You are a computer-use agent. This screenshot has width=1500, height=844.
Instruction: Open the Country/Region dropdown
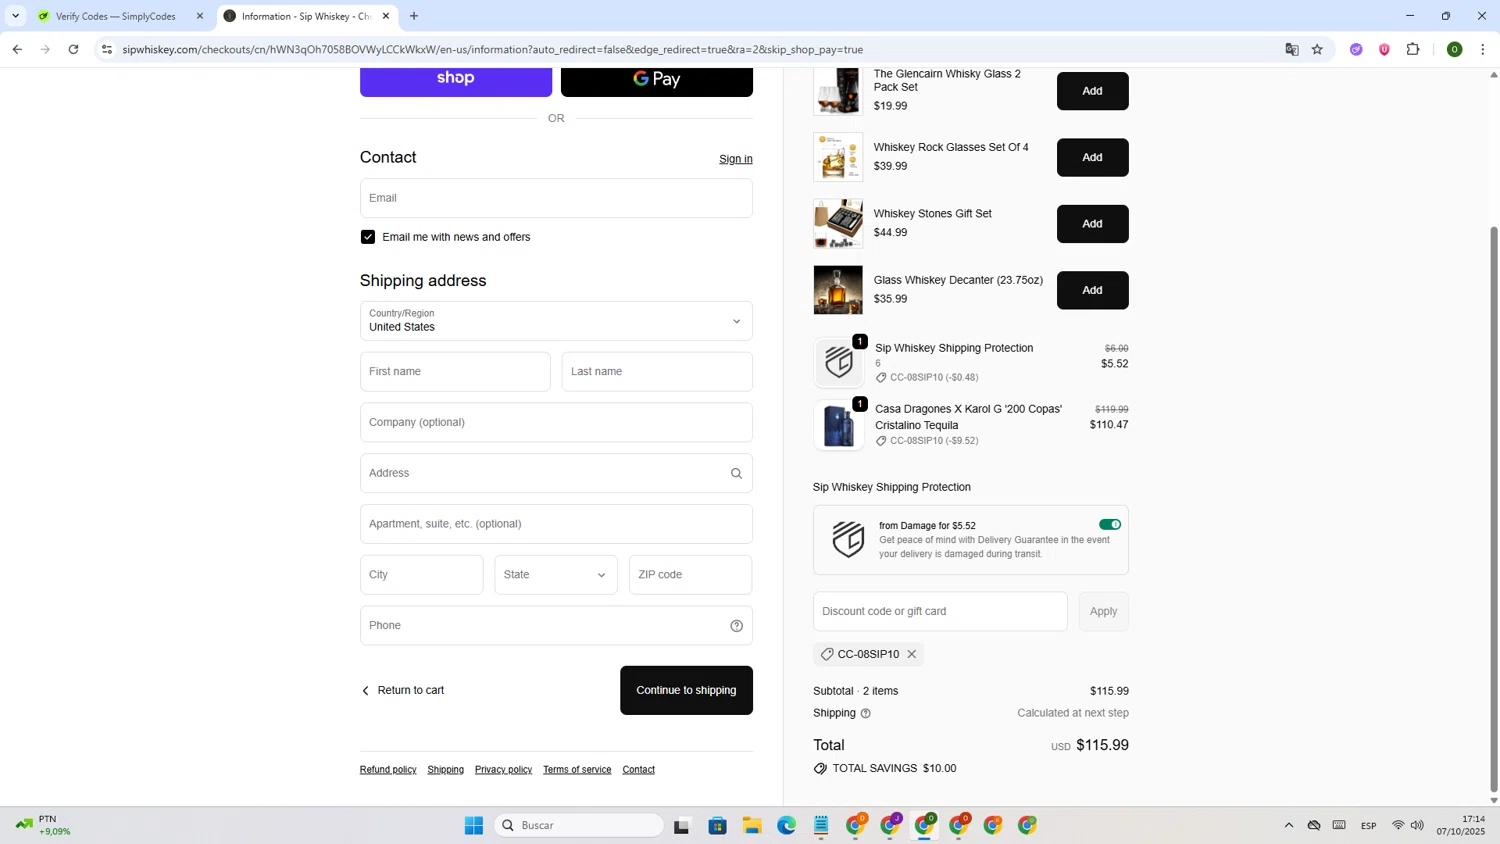[556, 321]
